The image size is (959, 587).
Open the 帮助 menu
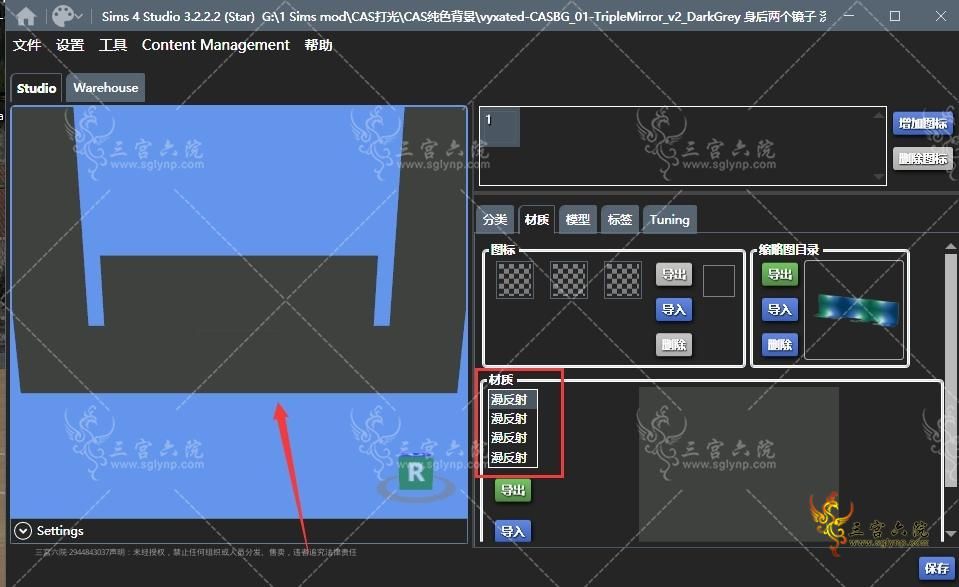pos(318,45)
